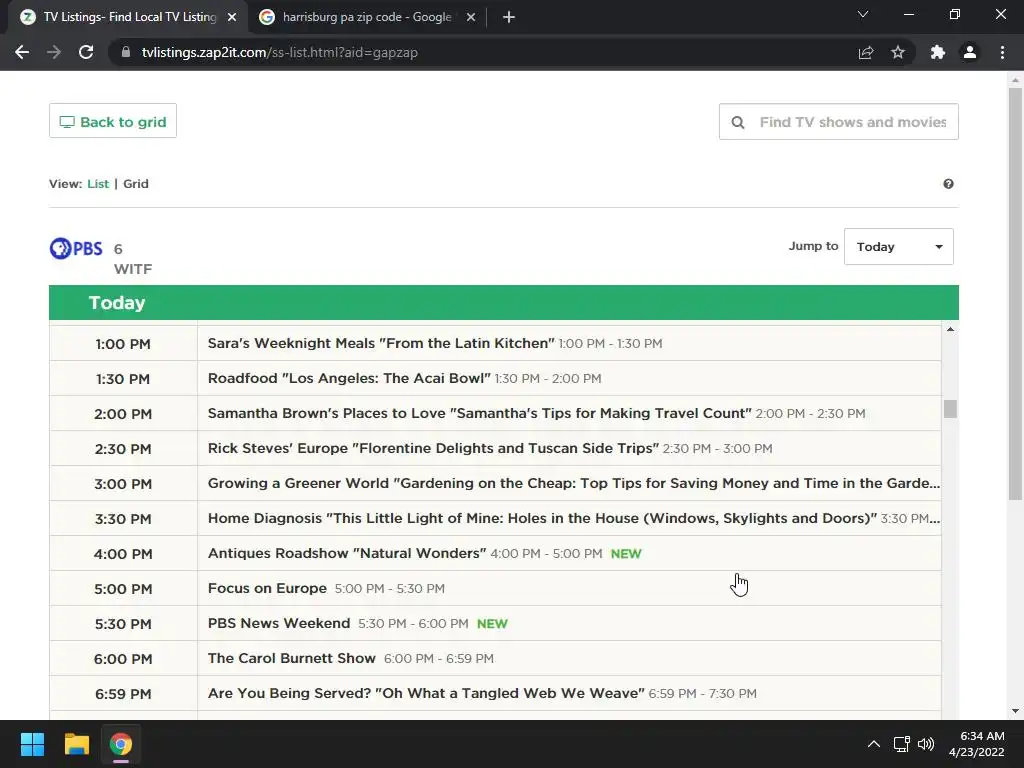Image resolution: width=1024 pixels, height=768 pixels.
Task: Open the taskbar clock and date
Action: point(976,744)
